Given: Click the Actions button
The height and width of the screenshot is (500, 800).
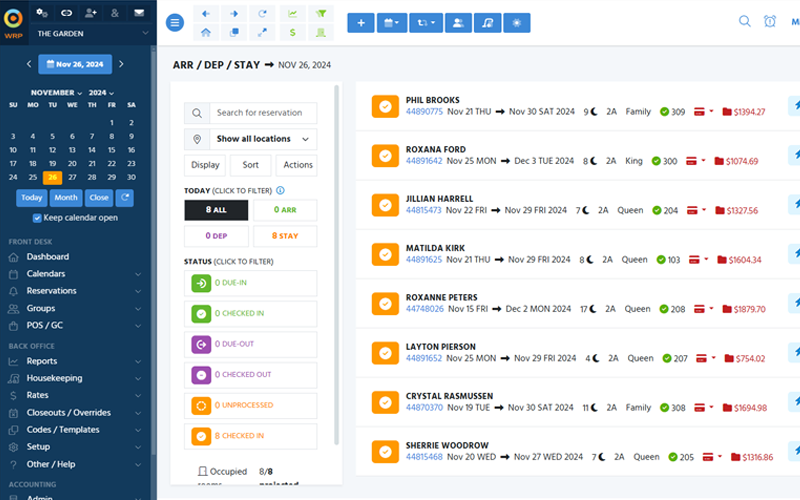Looking at the screenshot, I should [x=298, y=165].
